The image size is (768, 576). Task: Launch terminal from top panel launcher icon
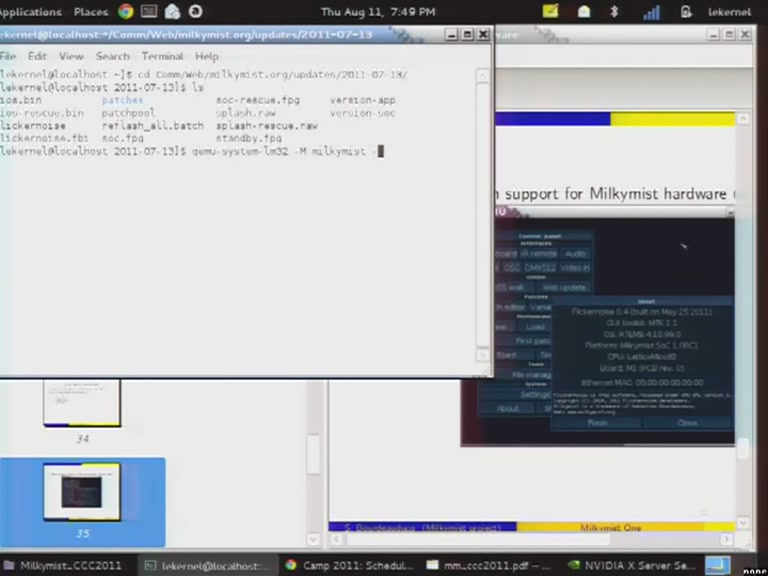tap(149, 11)
